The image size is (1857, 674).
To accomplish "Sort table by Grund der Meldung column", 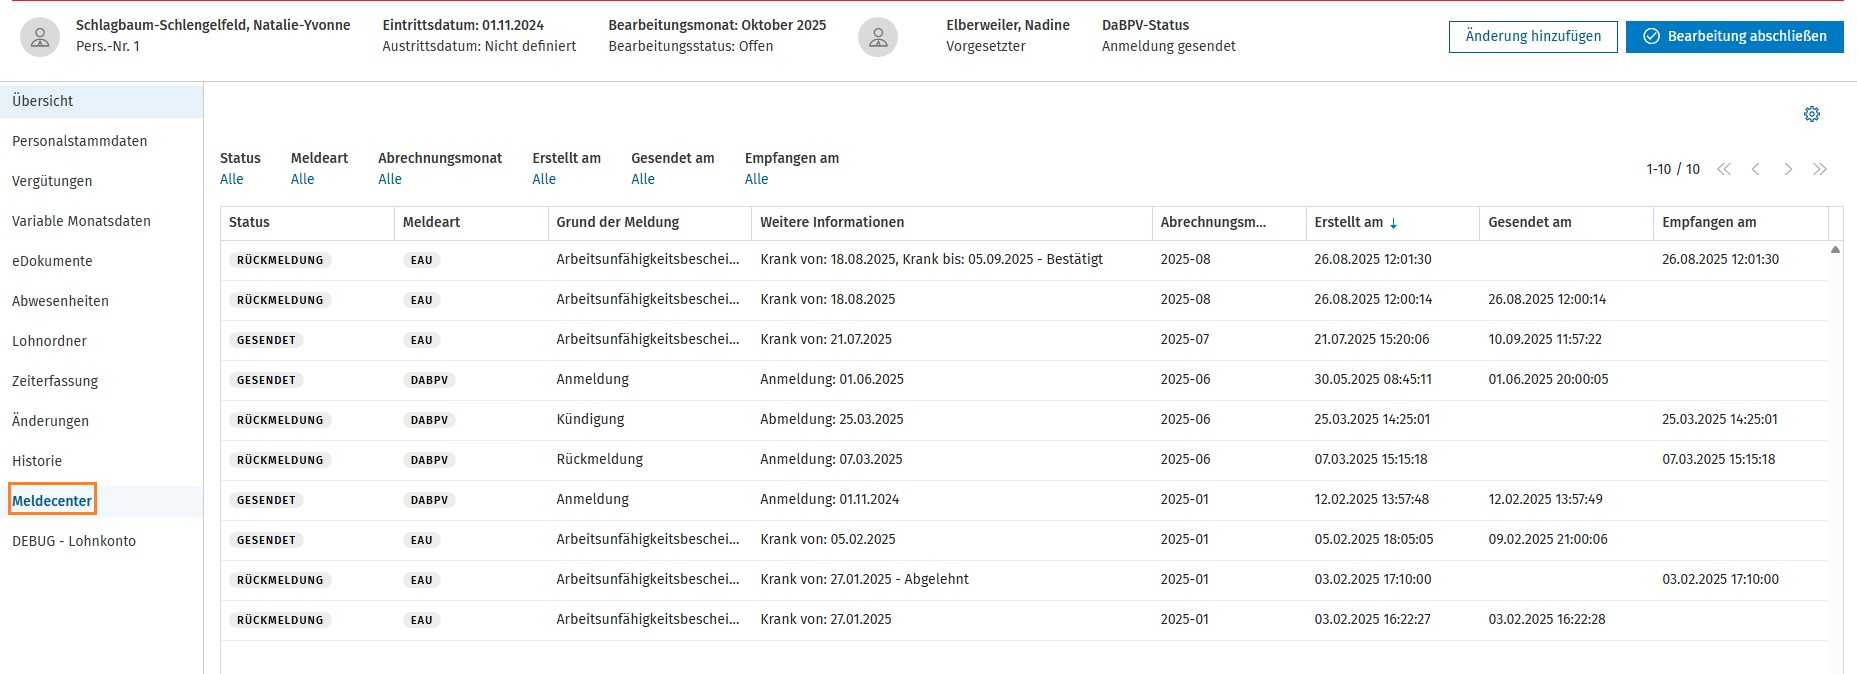I will (x=617, y=222).
